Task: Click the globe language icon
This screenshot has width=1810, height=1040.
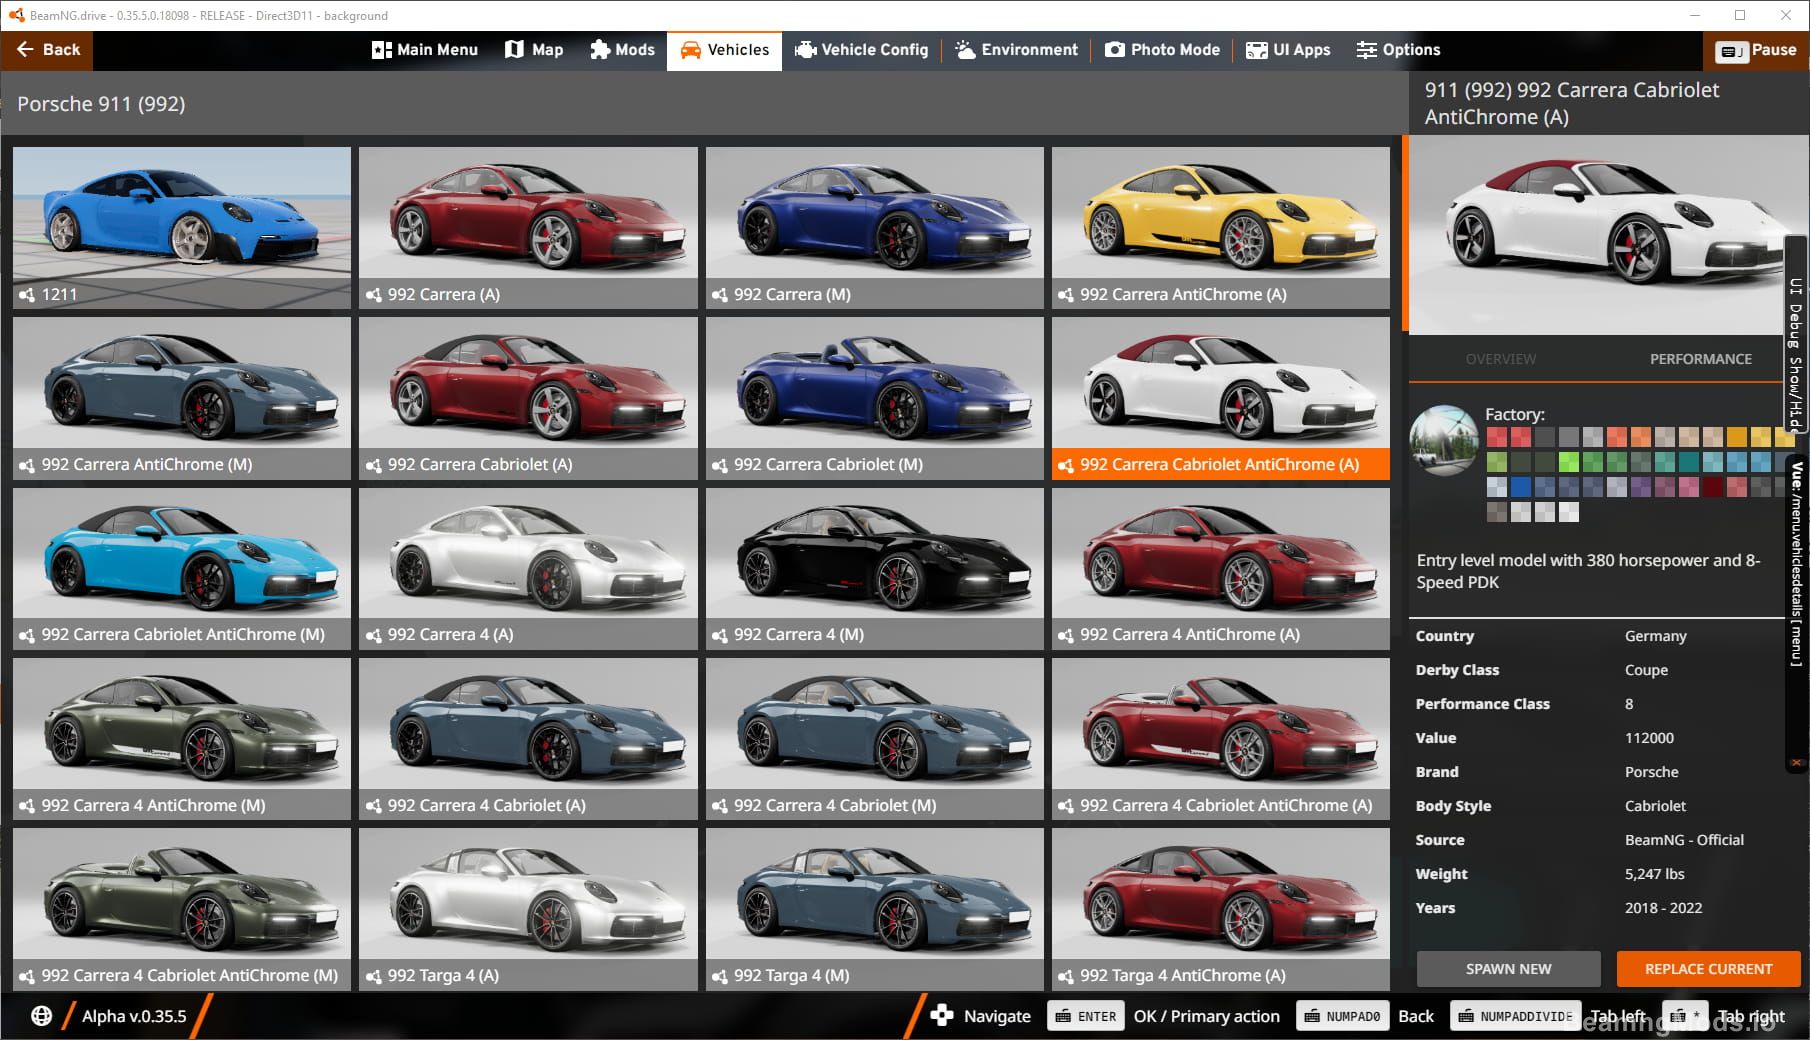Action: pos(41,1016)
